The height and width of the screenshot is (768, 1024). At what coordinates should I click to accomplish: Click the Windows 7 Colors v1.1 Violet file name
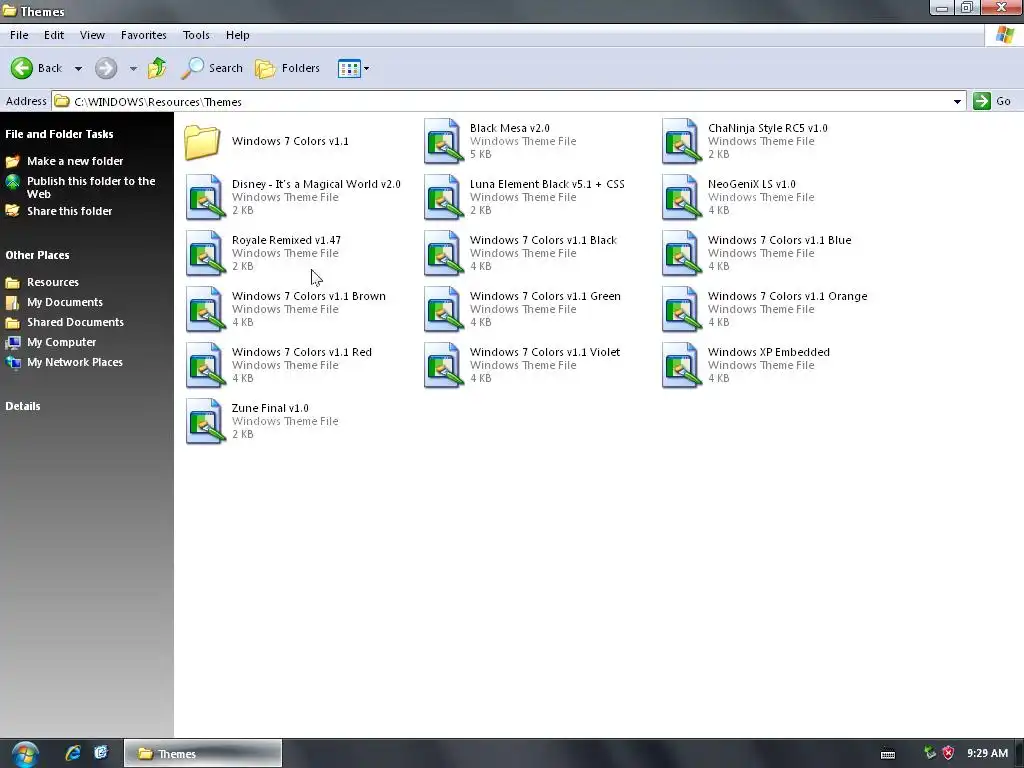(x=545, y=352)
